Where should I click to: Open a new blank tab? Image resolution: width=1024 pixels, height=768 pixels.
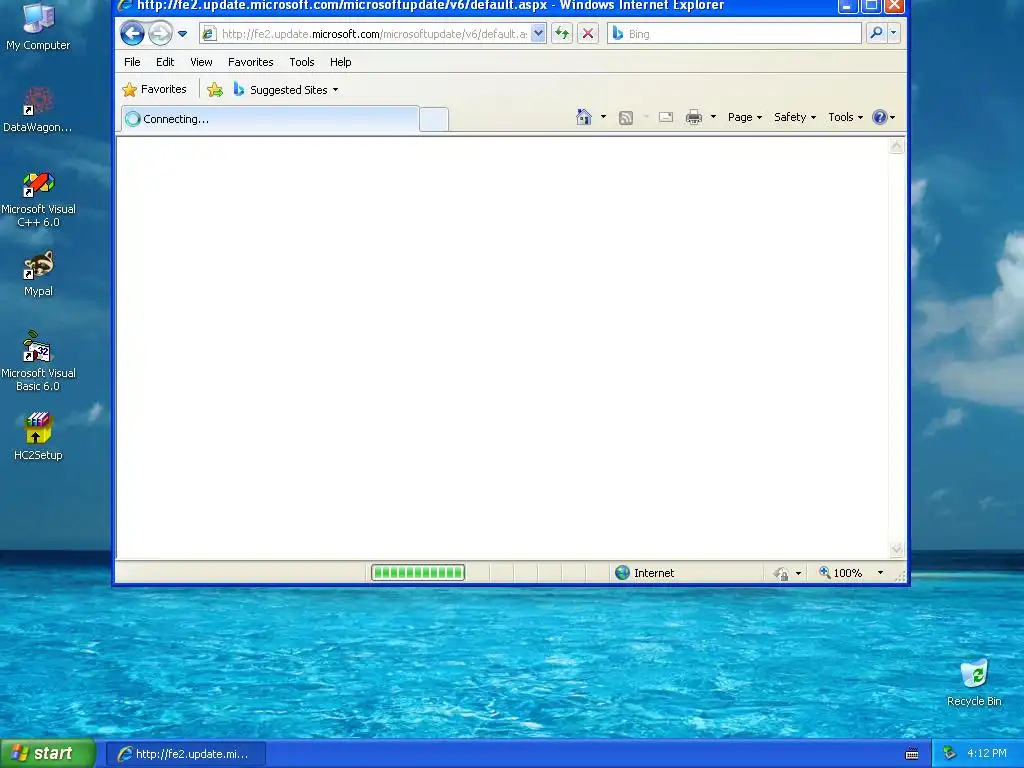point(434,120)
